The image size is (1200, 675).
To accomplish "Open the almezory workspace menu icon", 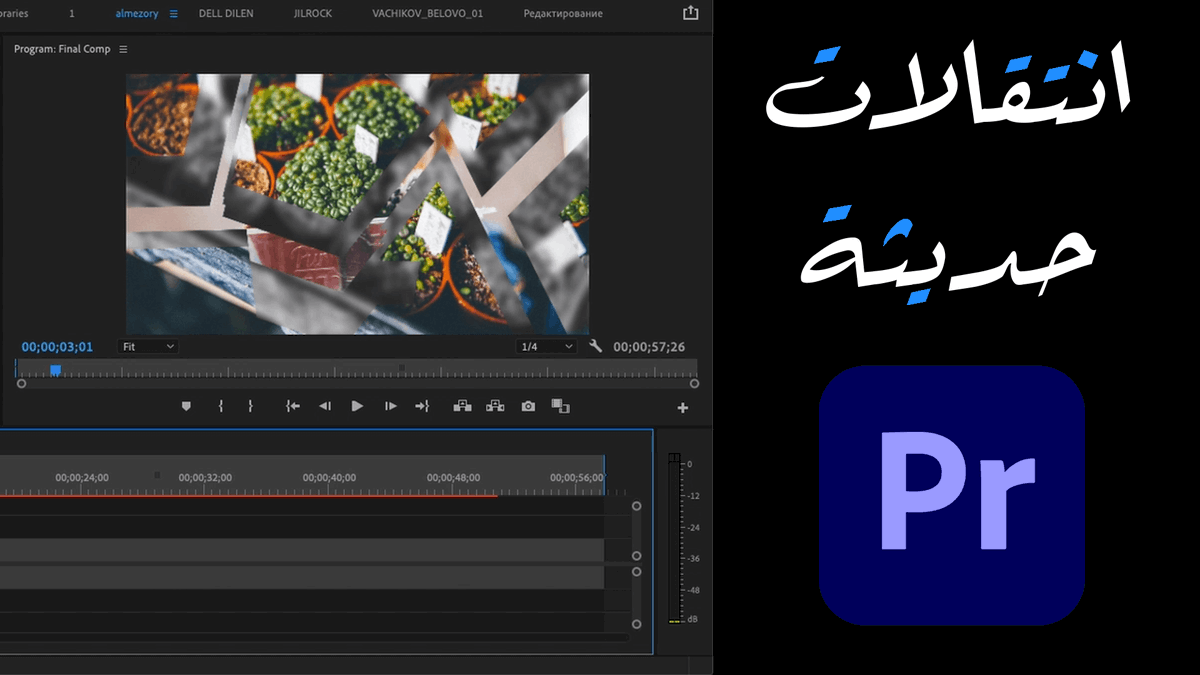I will coord(174,14).
